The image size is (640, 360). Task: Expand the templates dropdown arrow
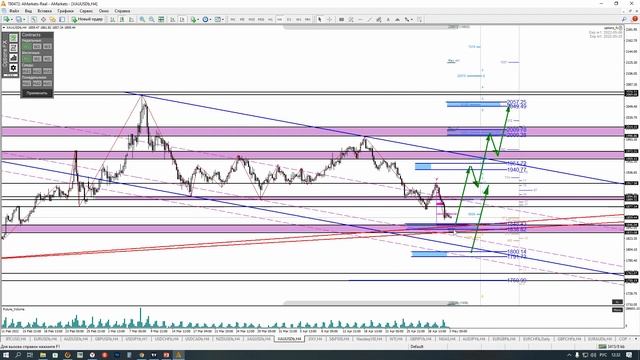pyautogui.click(x=224, y=20)
